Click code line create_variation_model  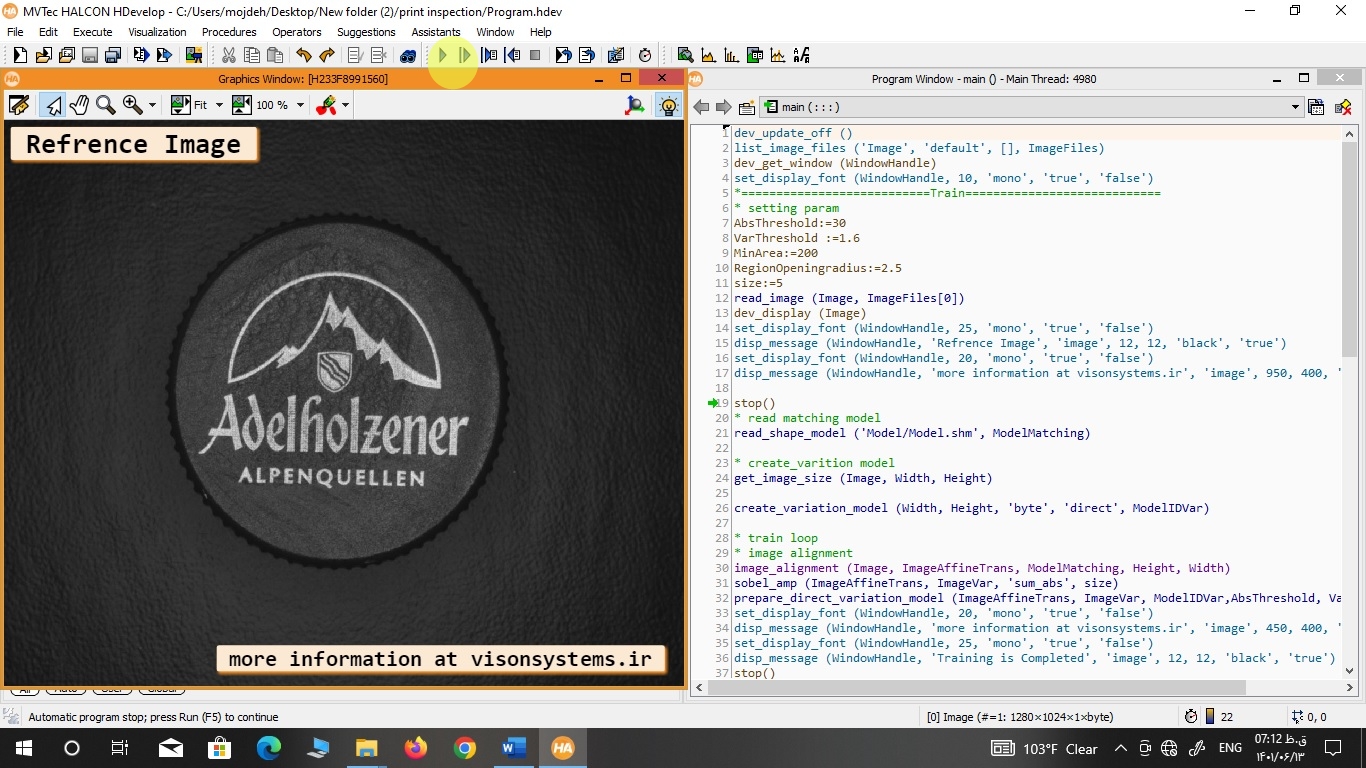tap(971, 508)
